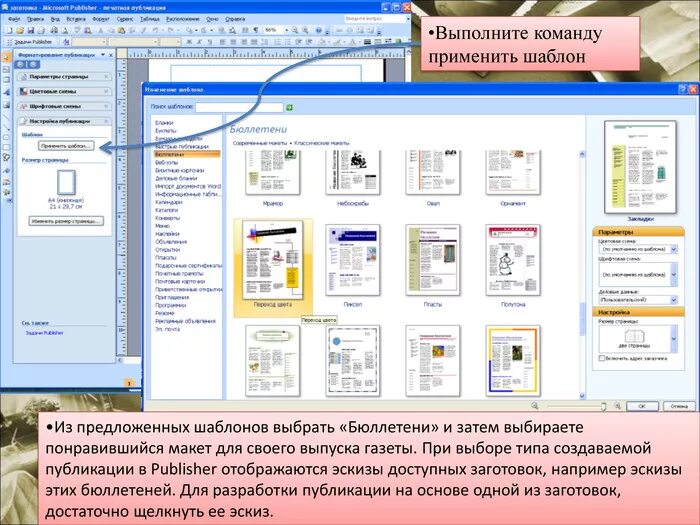Screen dimensions: 700x525
Task: Open the Цветовая схема dropdown in dialog
Action: (673, 249)
